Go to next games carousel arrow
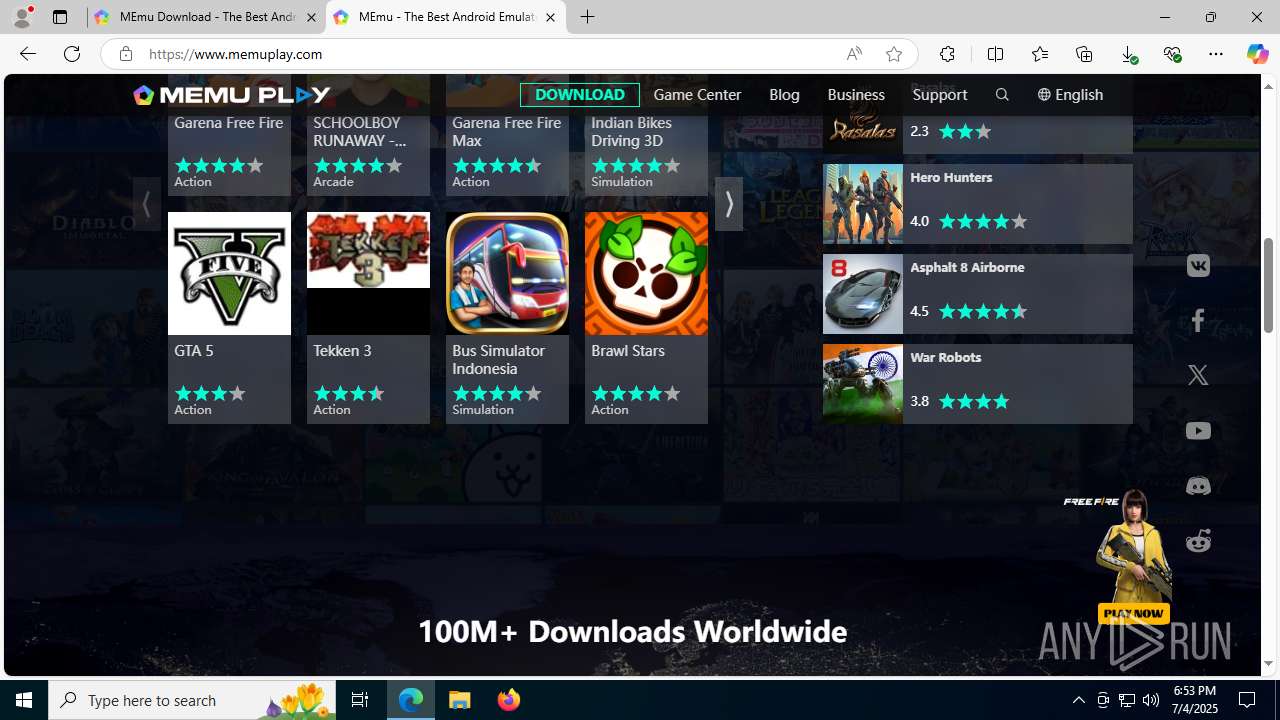The height and width of the screenshot is (720, 1280). coord(729,204)
